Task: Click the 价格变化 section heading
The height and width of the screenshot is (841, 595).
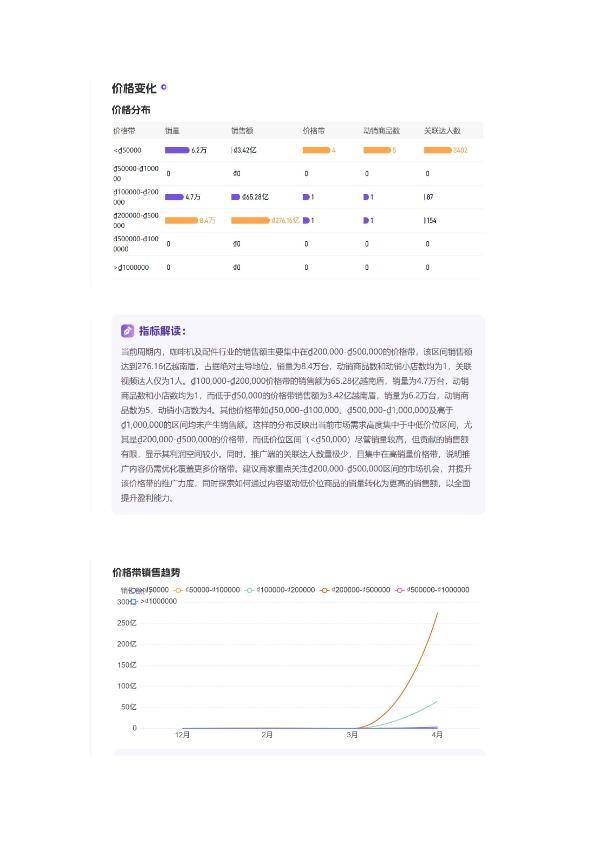Action: click(134, 88)
